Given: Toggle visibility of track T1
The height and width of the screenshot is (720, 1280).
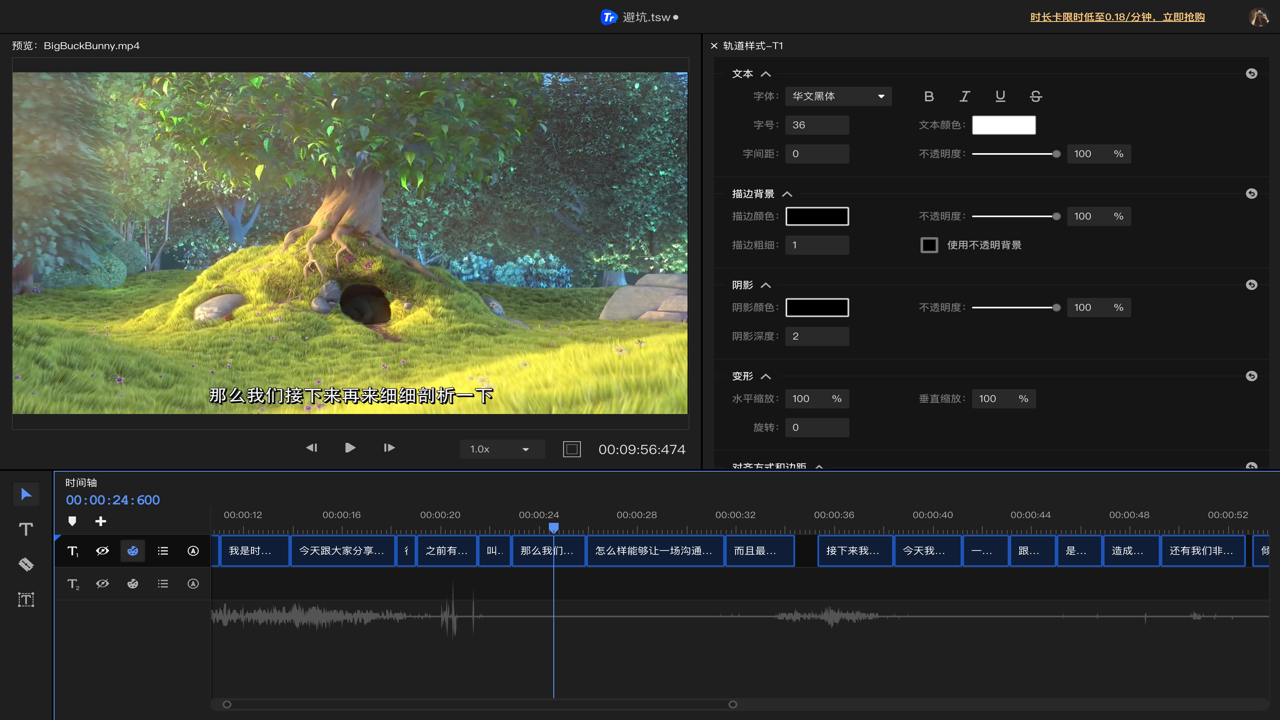Looking at the screenshot, I should 102,551.
